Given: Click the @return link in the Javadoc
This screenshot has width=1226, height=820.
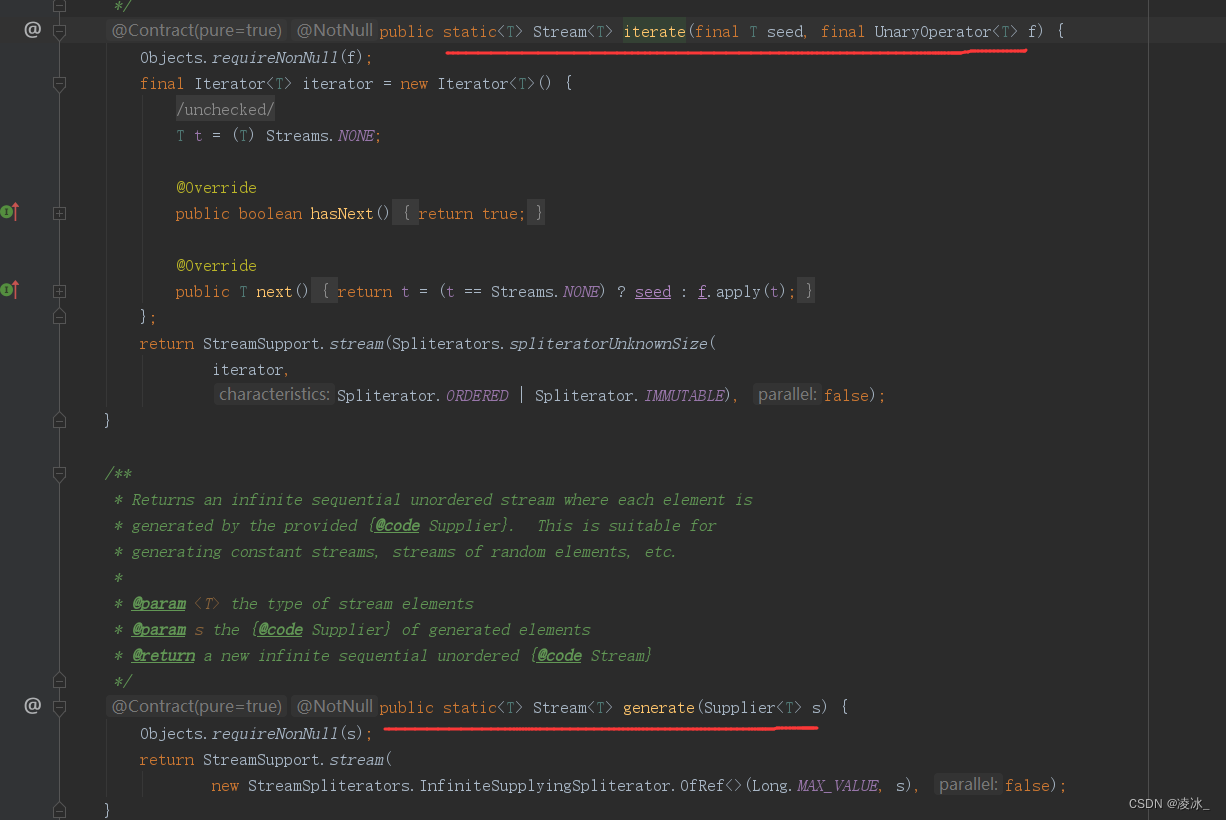Looking at the screenshot, I should pos(163,655).
